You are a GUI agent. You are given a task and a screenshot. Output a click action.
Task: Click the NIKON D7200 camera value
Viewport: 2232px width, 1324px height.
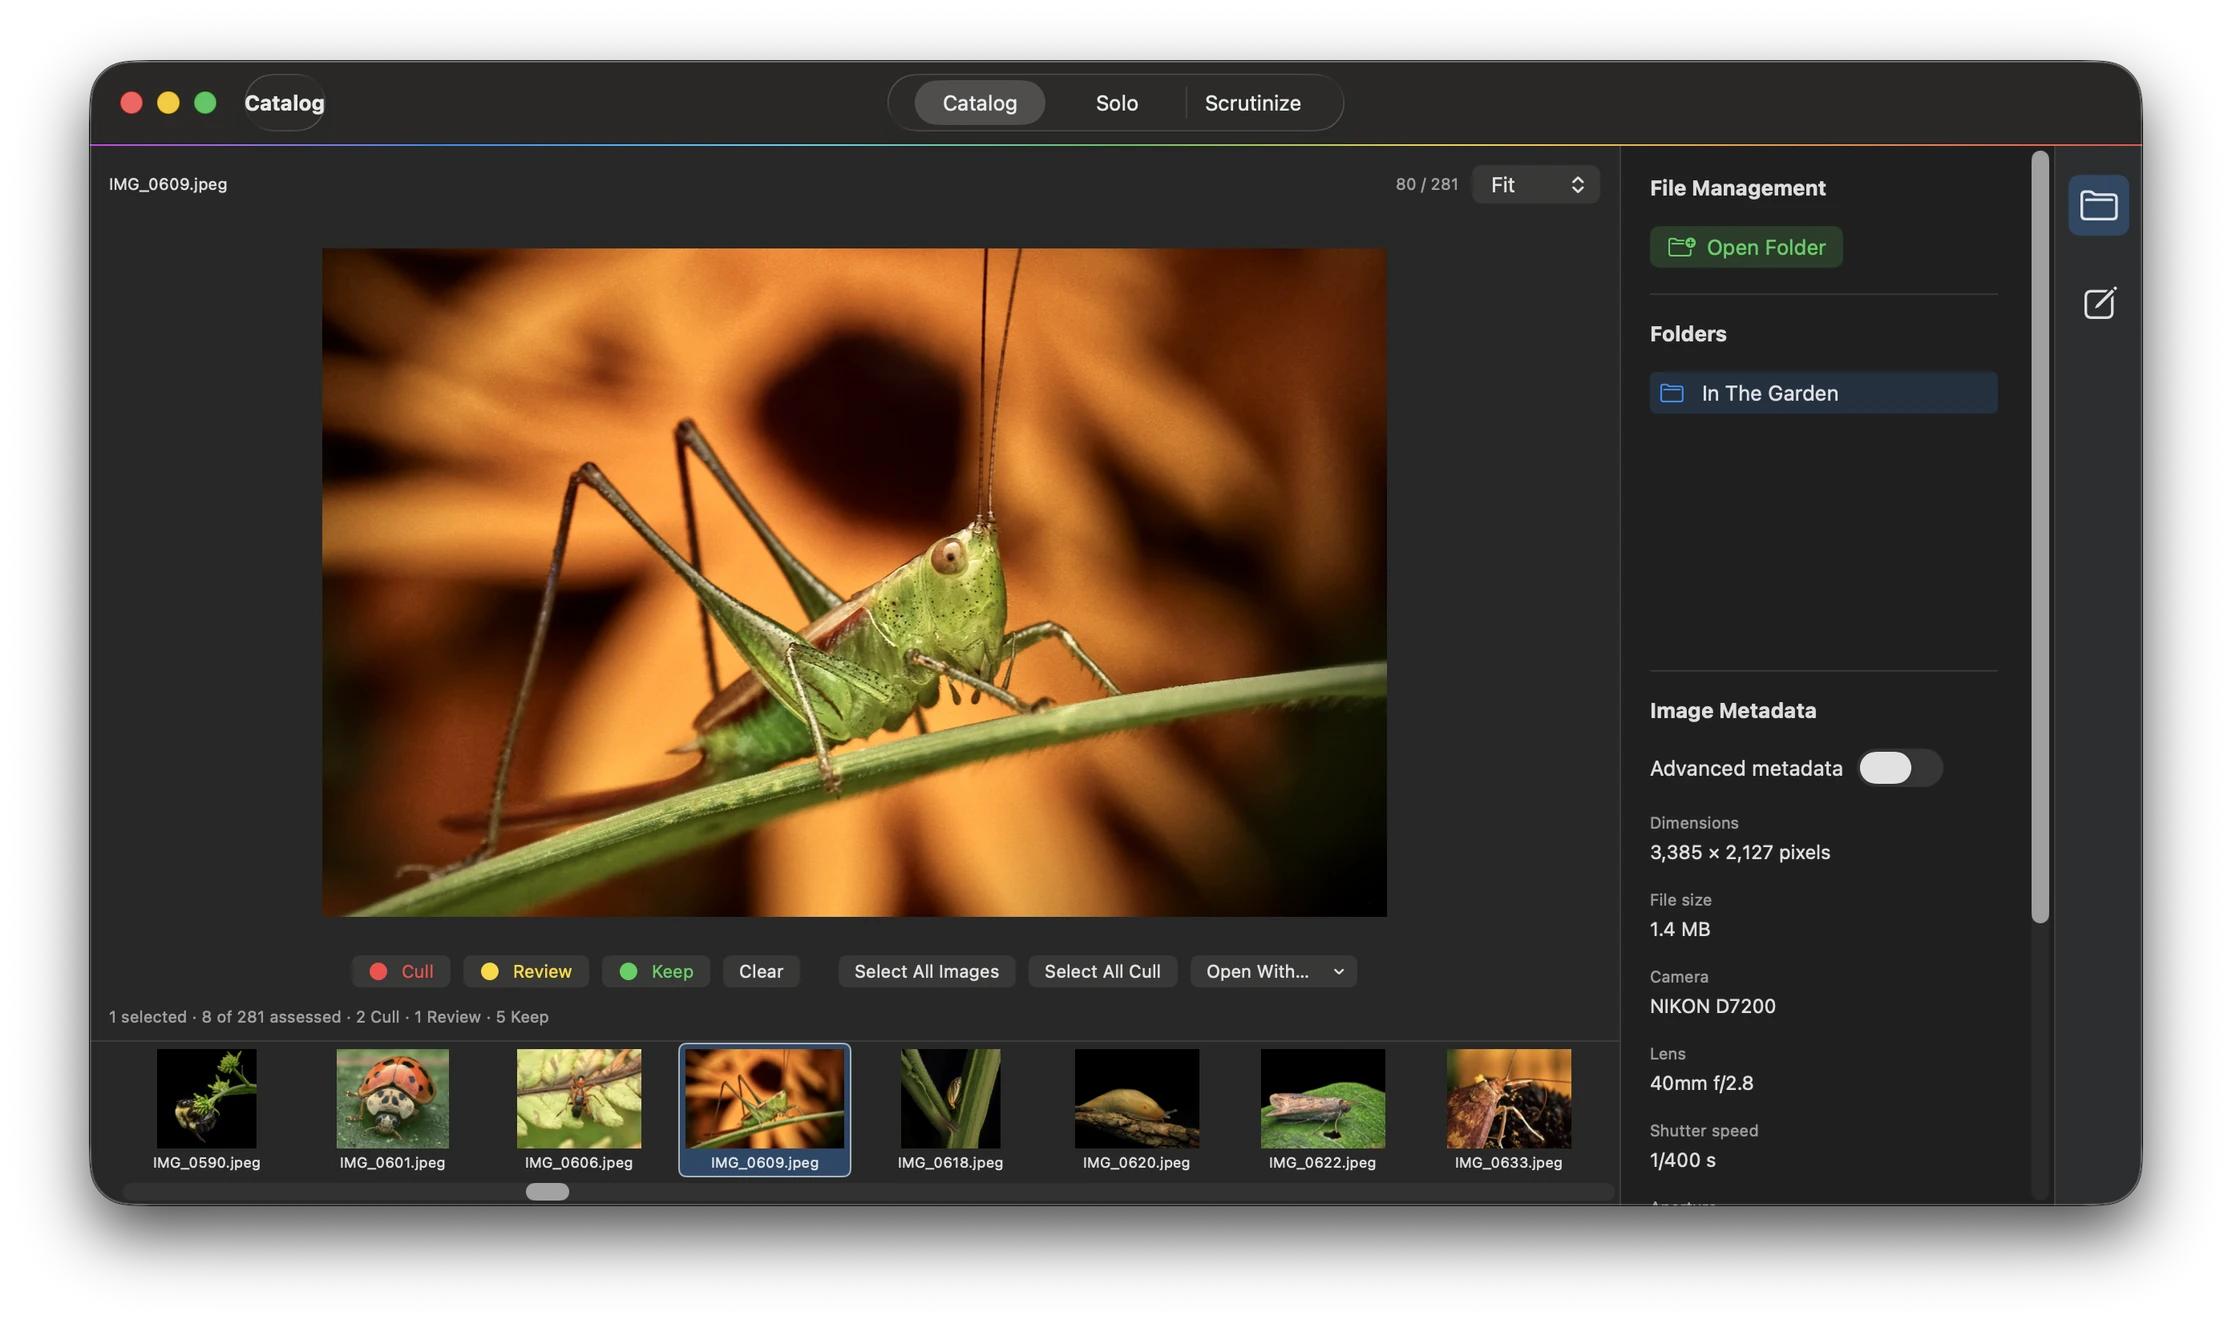[x=1712, y=1006]
